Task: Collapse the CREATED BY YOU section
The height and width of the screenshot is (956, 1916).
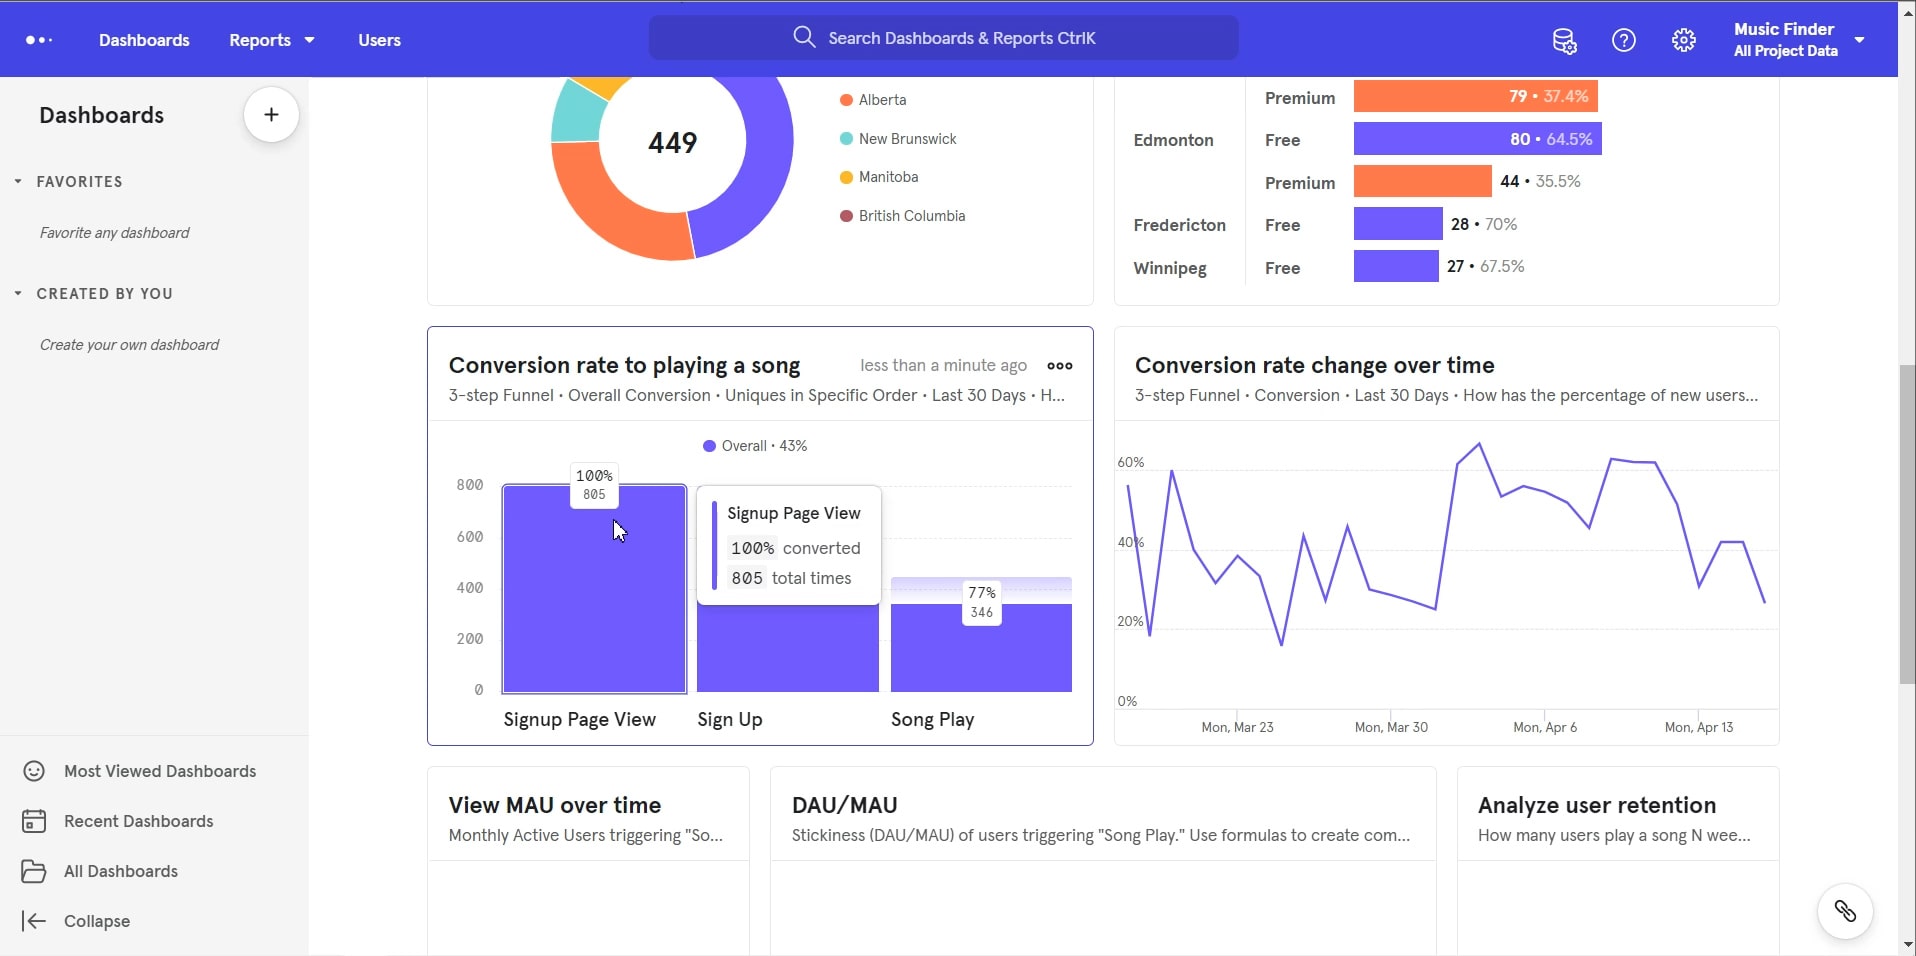Action: pos(16,293)
